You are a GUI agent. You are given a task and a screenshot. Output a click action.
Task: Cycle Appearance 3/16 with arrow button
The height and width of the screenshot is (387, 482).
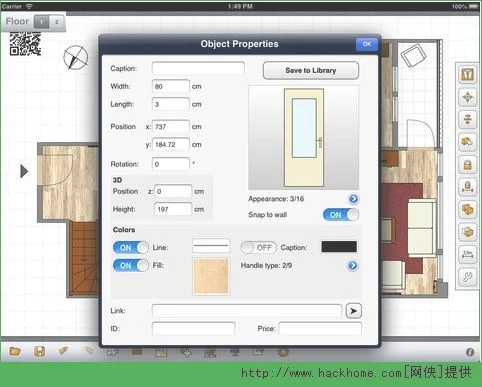pyautogui.click(x=353, y=199)
